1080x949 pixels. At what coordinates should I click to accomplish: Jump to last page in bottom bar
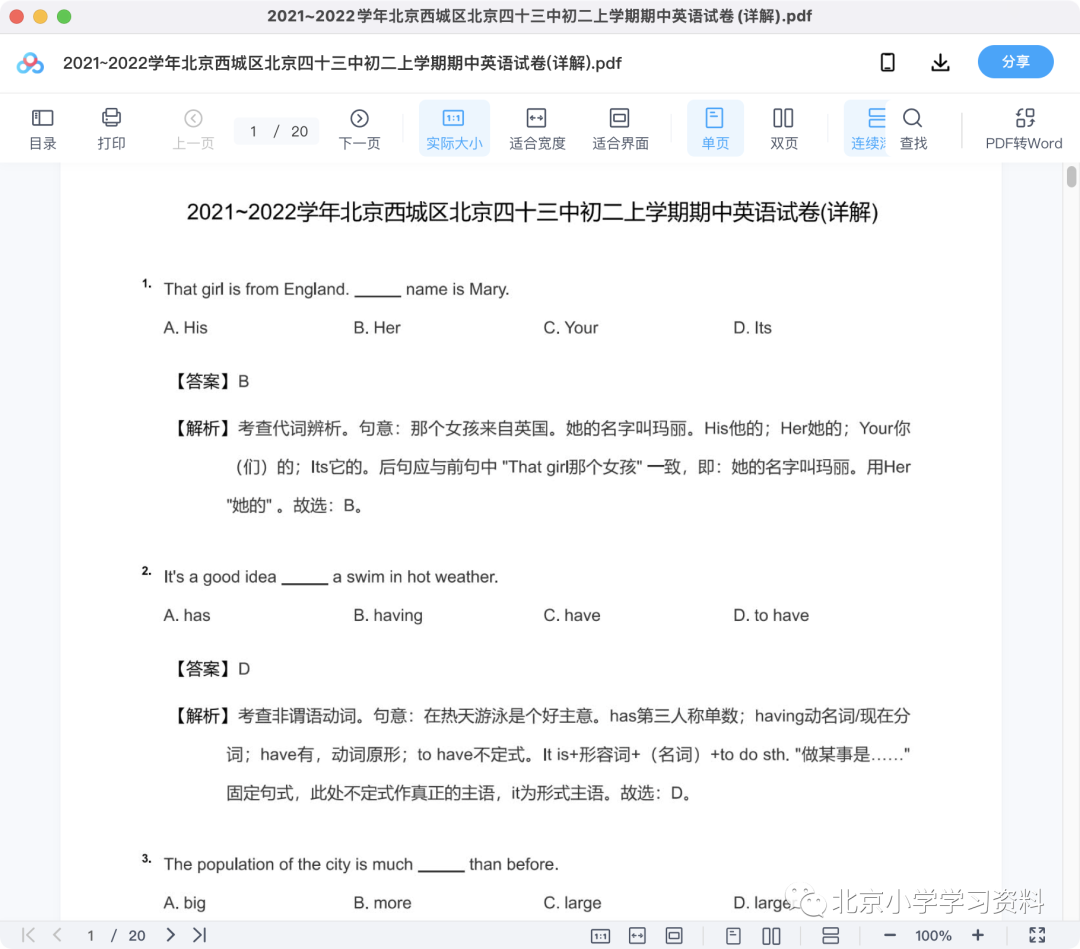coord(200,935)
